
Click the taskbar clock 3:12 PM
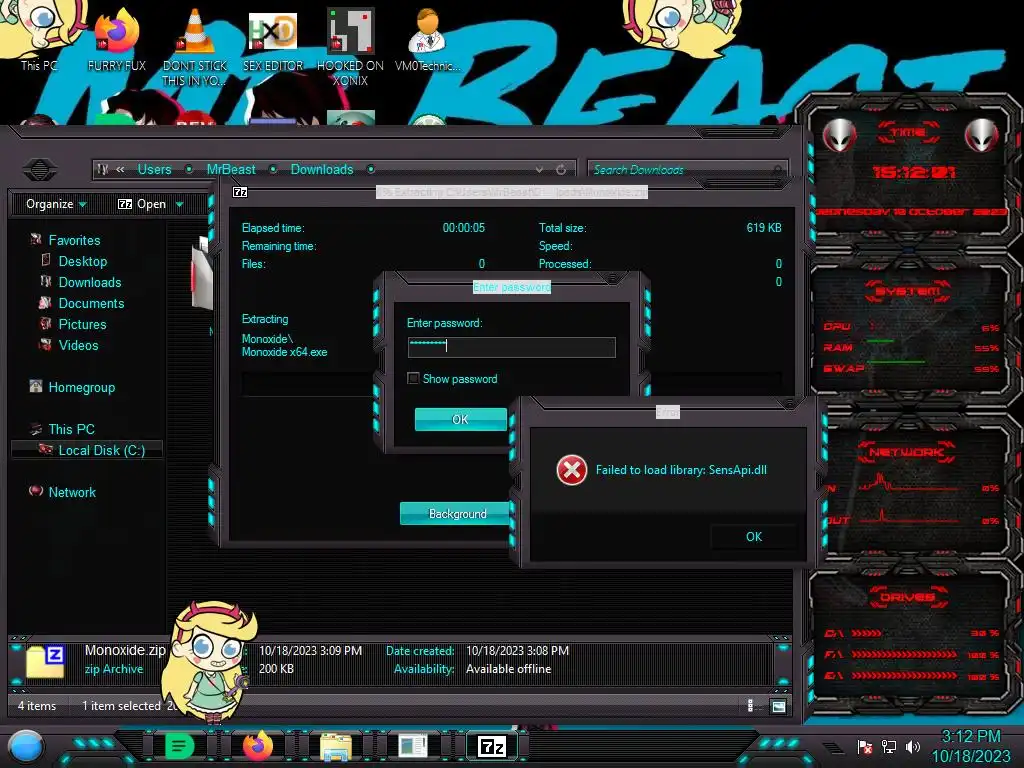pos(970,736)
